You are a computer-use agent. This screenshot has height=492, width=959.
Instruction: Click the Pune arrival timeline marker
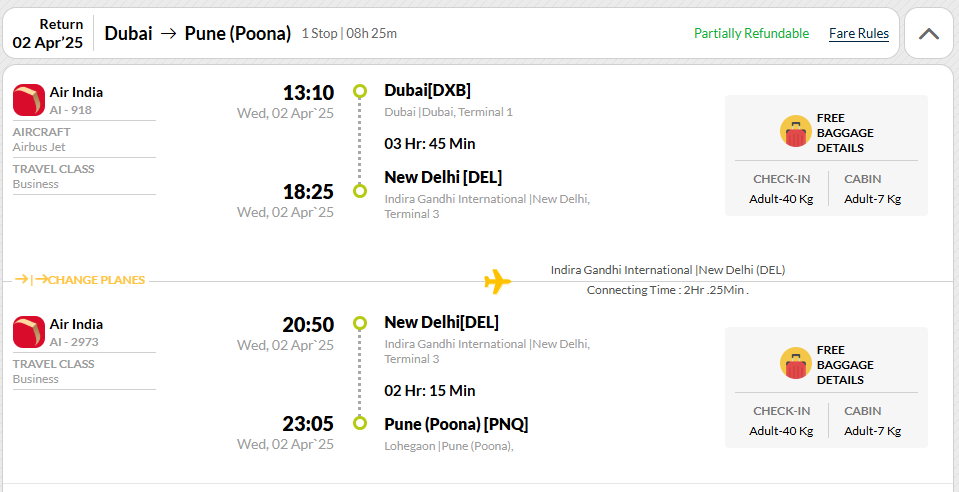click(x=360, y=423)
